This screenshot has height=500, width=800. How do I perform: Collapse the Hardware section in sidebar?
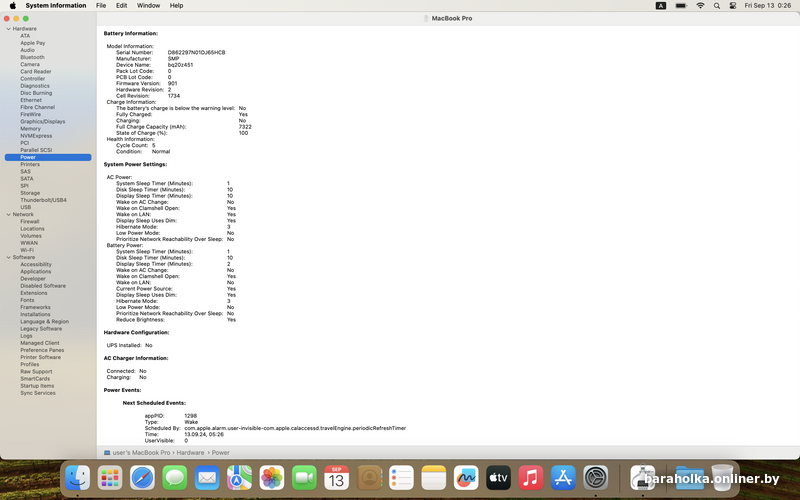(9, 29)
